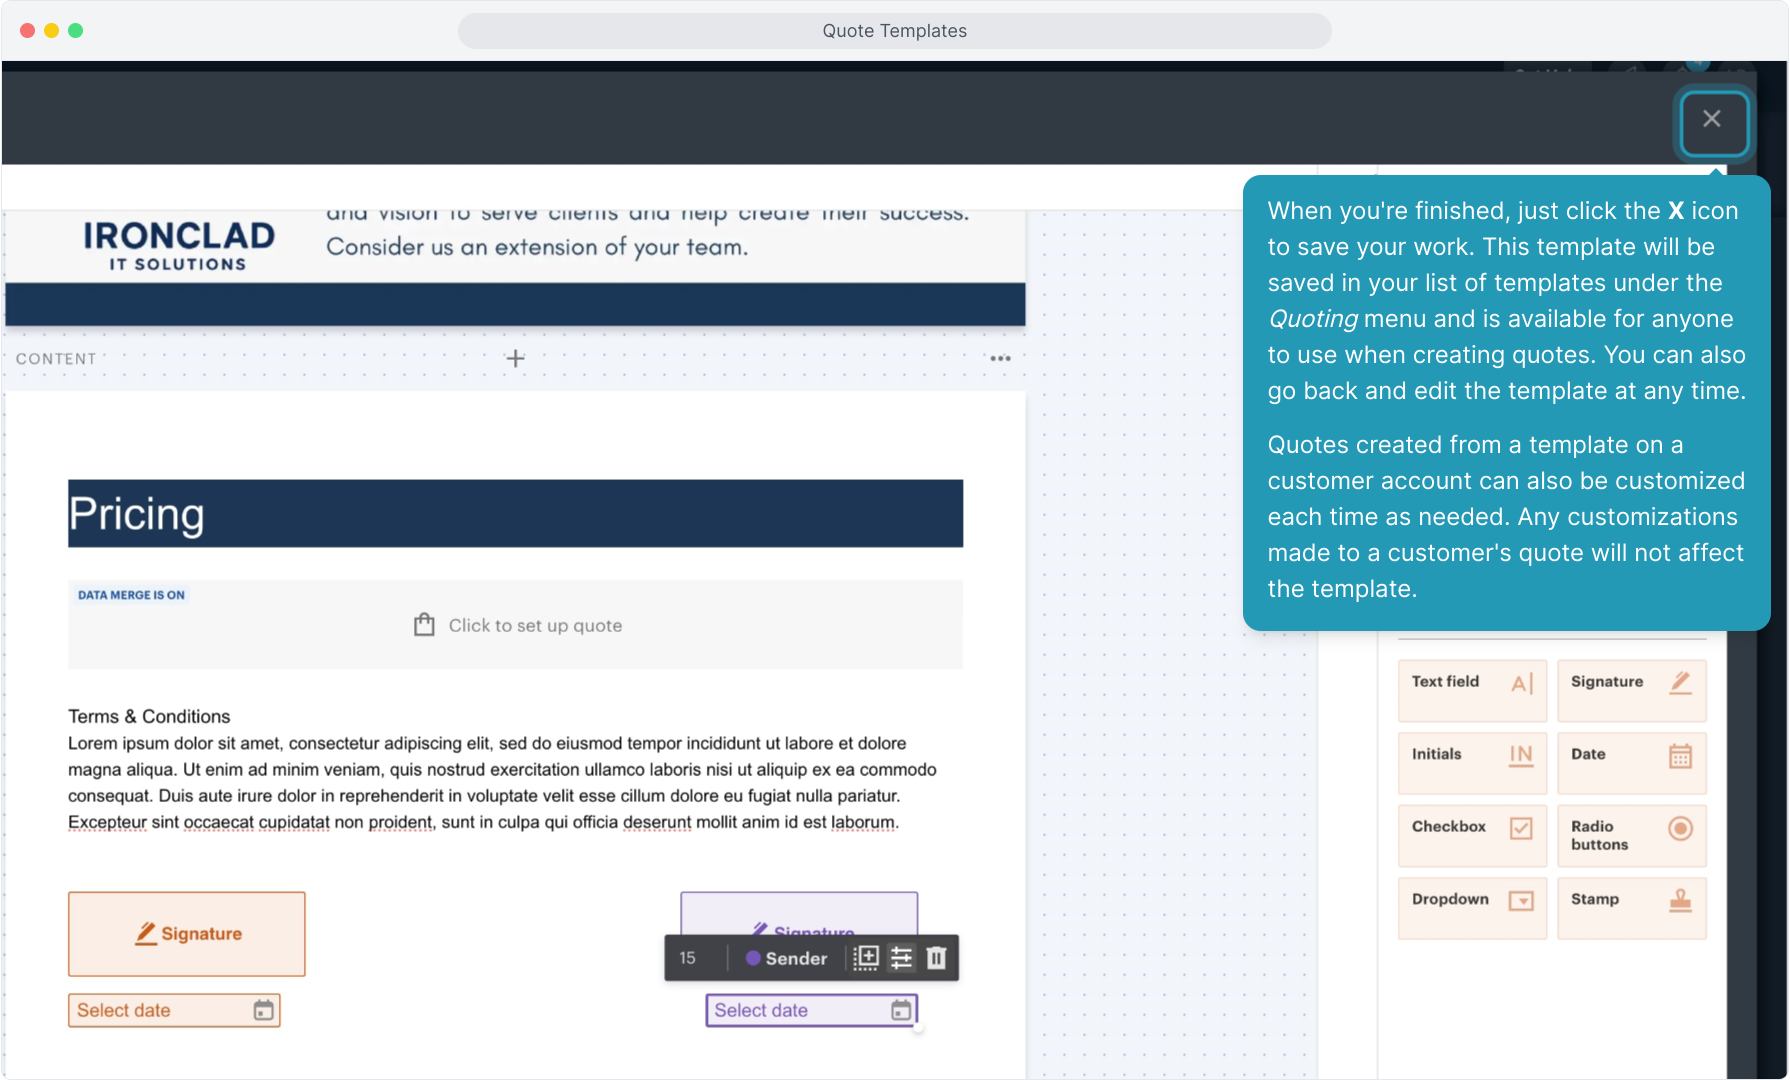The image size is (1790, 1080).
Task: Select the Text field tile
Action: (x=1472, y=689)
